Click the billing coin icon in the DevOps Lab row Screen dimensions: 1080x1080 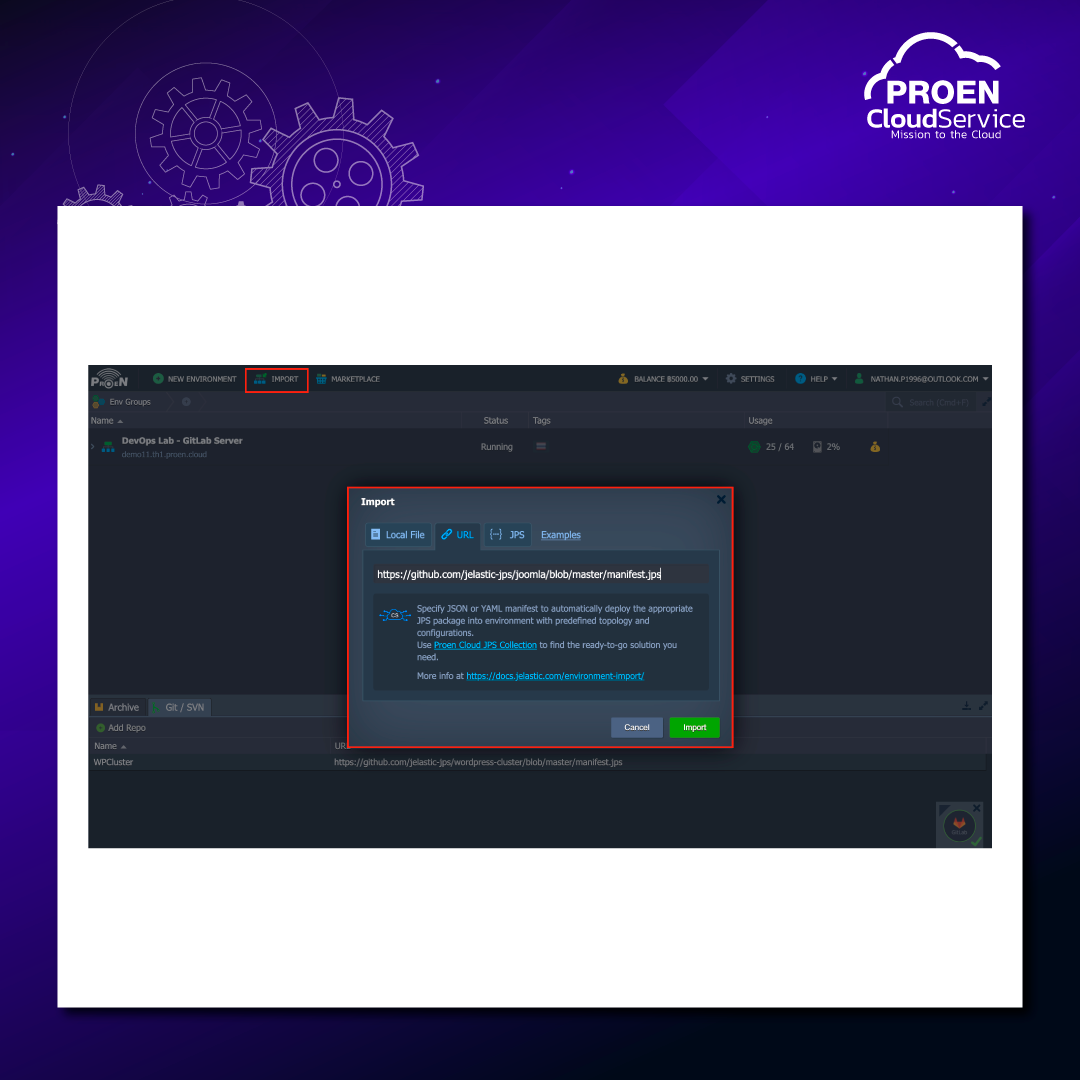point(875,447)
